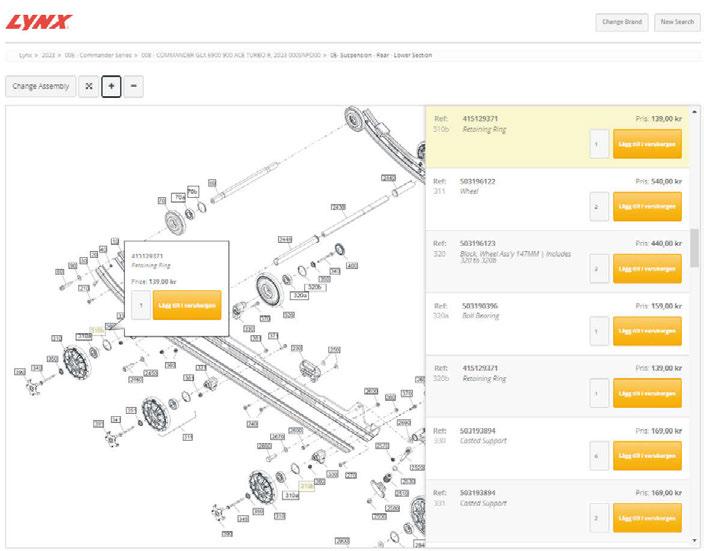This screenshot has height=551, width=704.
Task: Click the LYNX logo
Action: coord(39,22)
